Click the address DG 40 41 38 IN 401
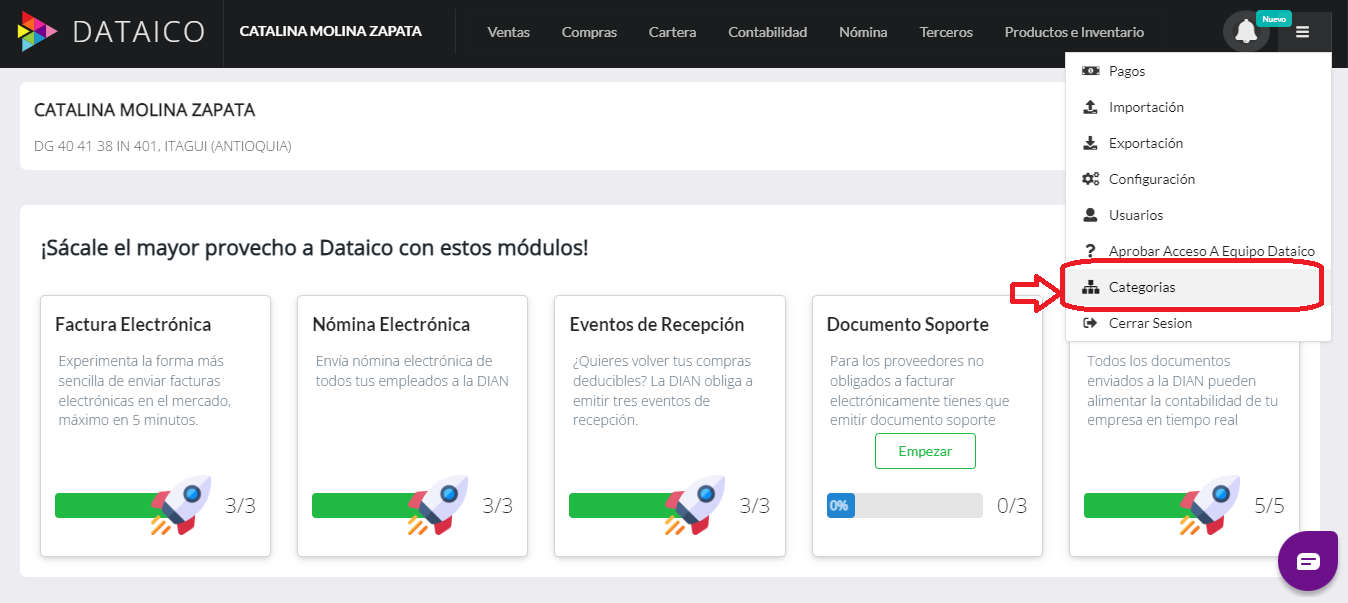Image resolution: width=1348 pixels, height=603 pixels. (x=163, y=146)
